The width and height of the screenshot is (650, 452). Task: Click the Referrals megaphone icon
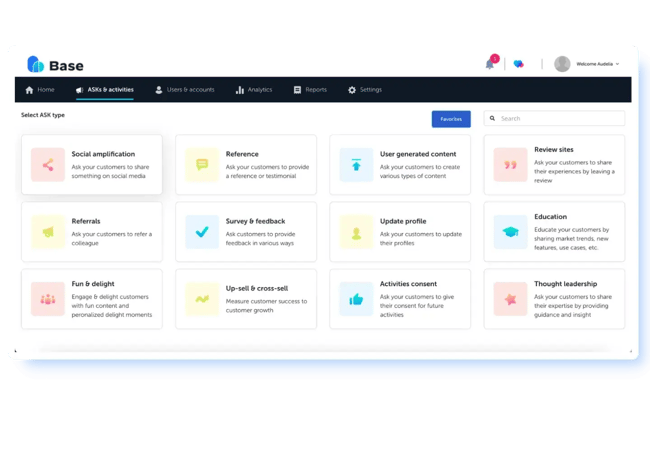[48, 232]
